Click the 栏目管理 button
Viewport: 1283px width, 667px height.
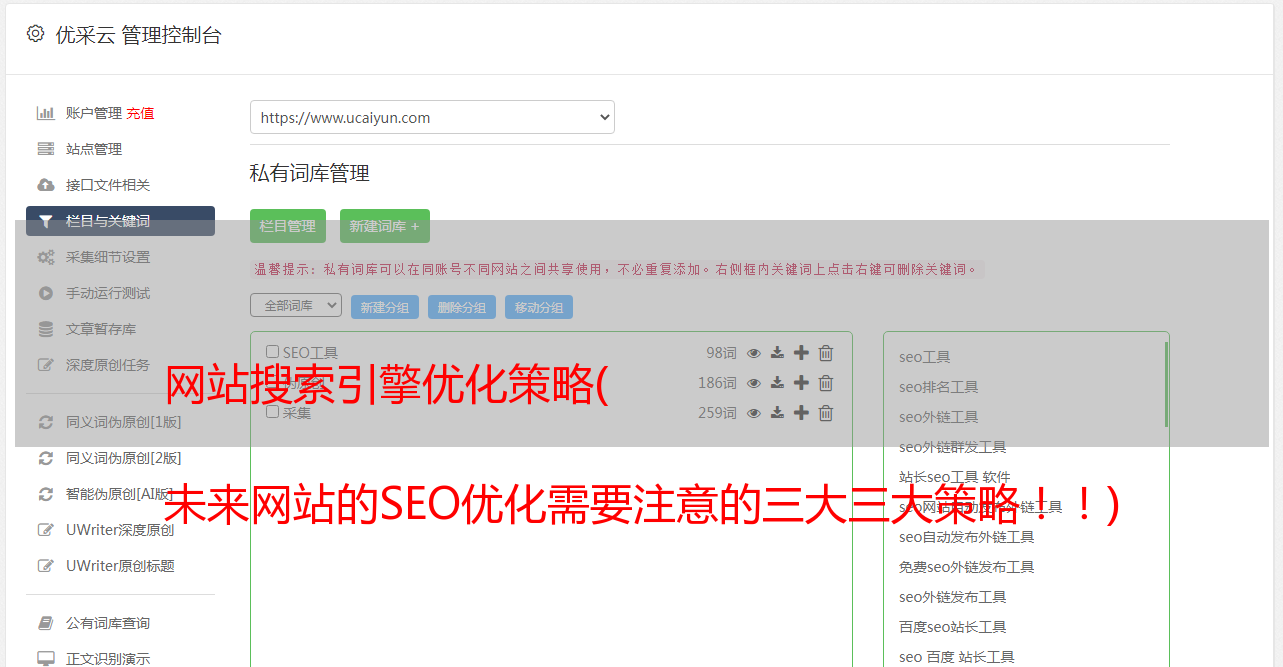click(x=288, y=226)
